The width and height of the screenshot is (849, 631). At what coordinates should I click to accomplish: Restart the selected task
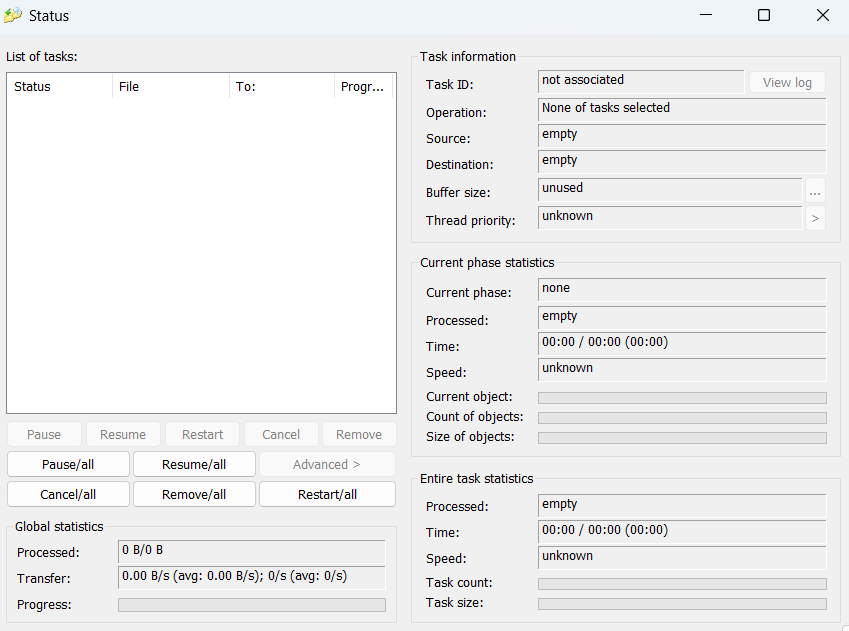pyautogui.click(x=202, y=434)
